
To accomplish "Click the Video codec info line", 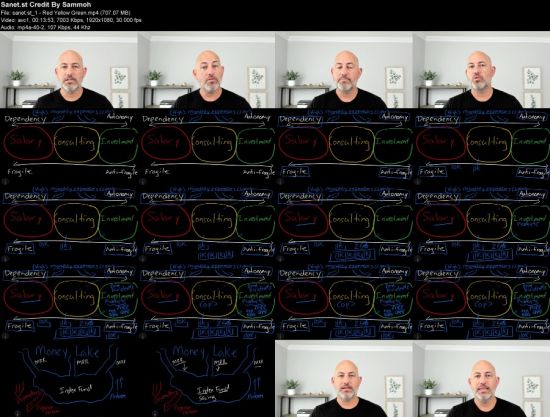I will (71, 20).
